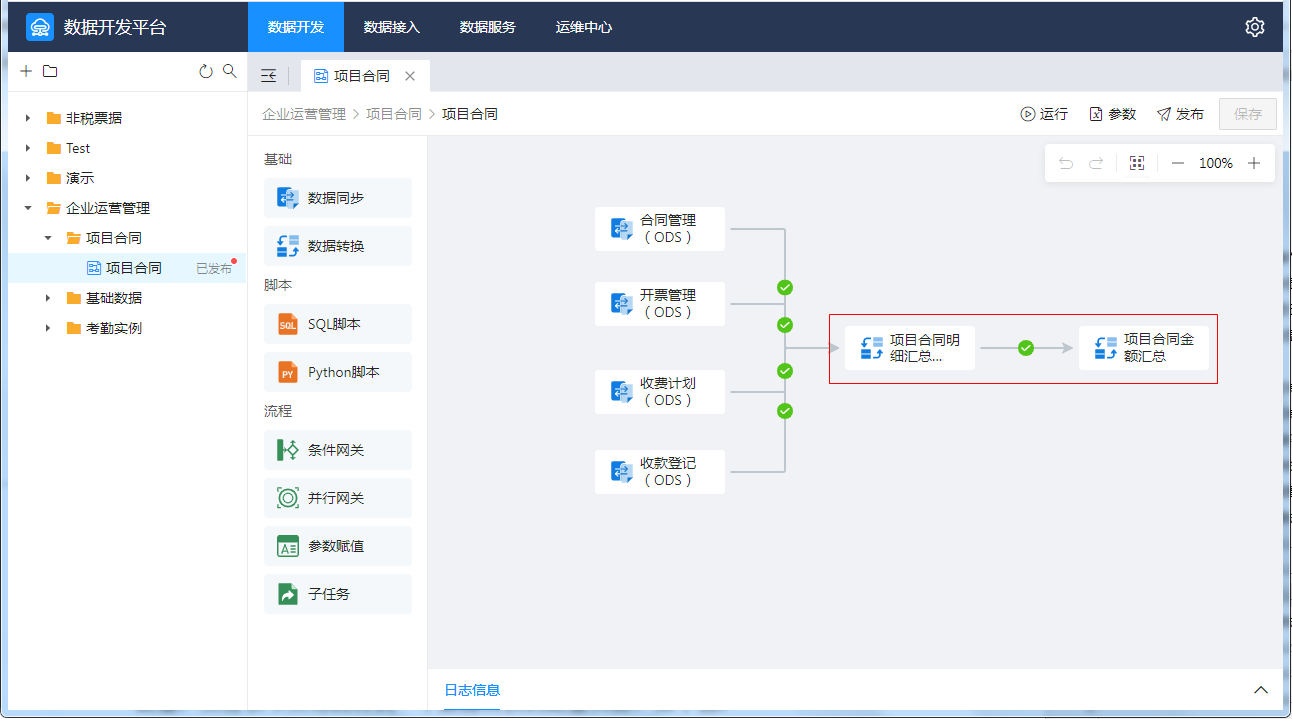
Task: Select the Python脚本 component
Action: pyautogui.click(x=338, y=372)
